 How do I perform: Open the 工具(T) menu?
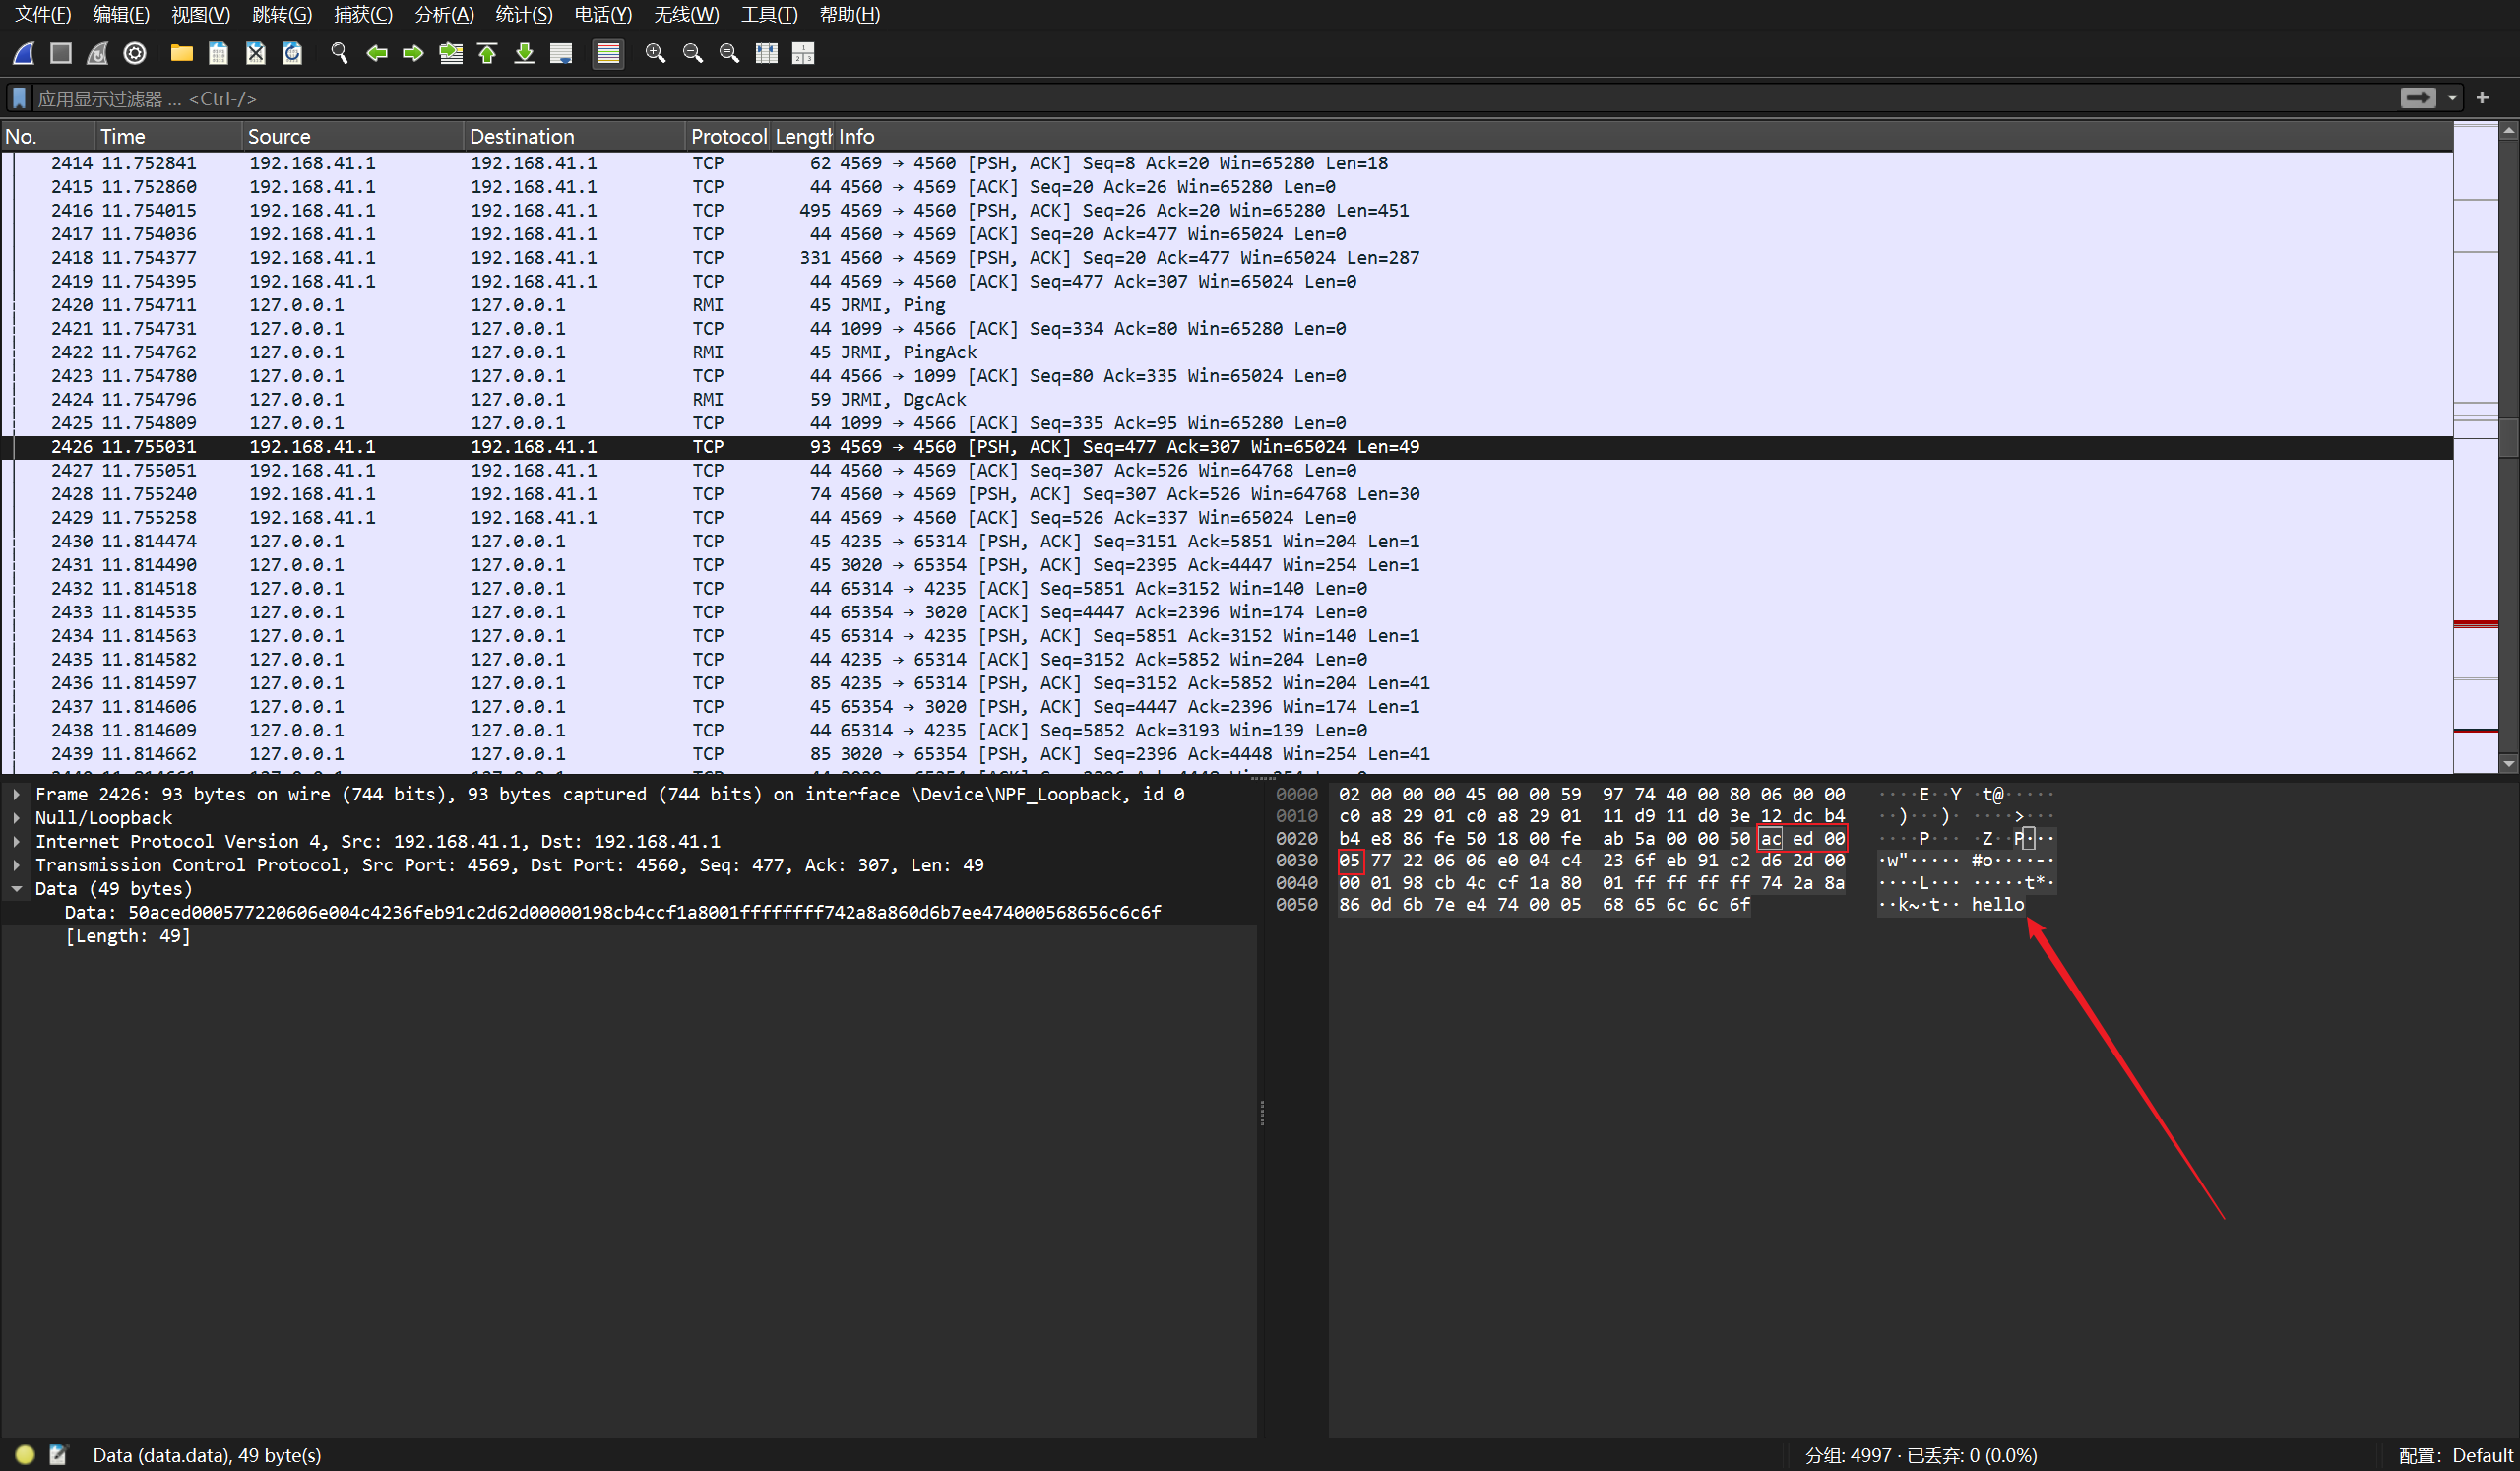pyautogui.click(x=769, y=14)
